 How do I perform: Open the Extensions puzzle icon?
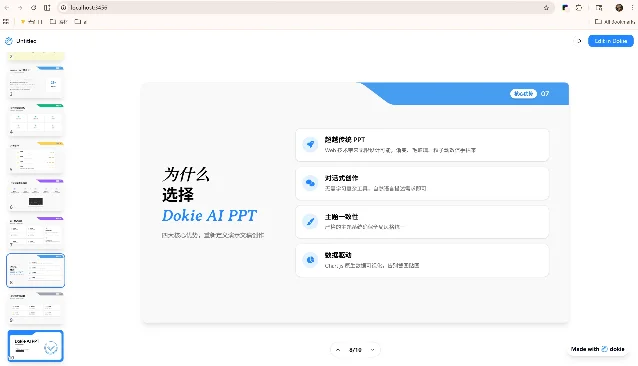(x=579, y=8)
